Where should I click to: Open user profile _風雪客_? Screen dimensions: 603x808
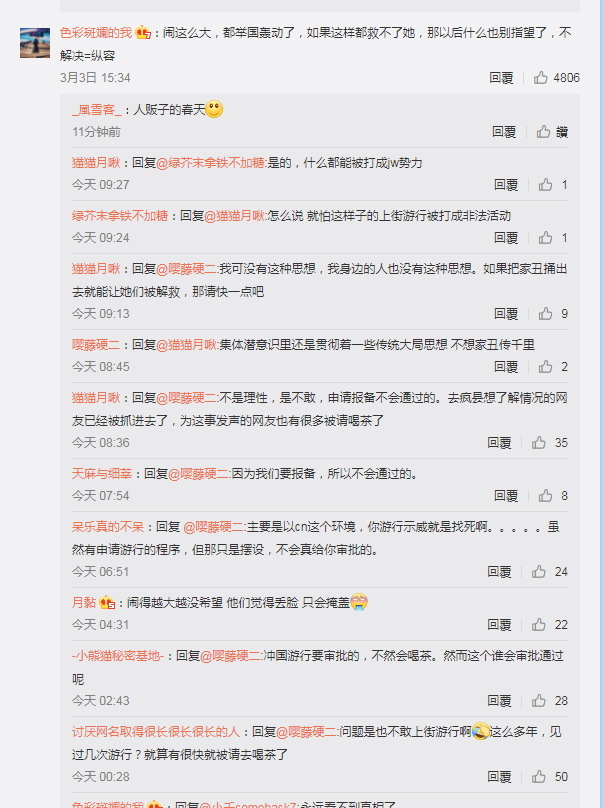[x=97, y=110]
